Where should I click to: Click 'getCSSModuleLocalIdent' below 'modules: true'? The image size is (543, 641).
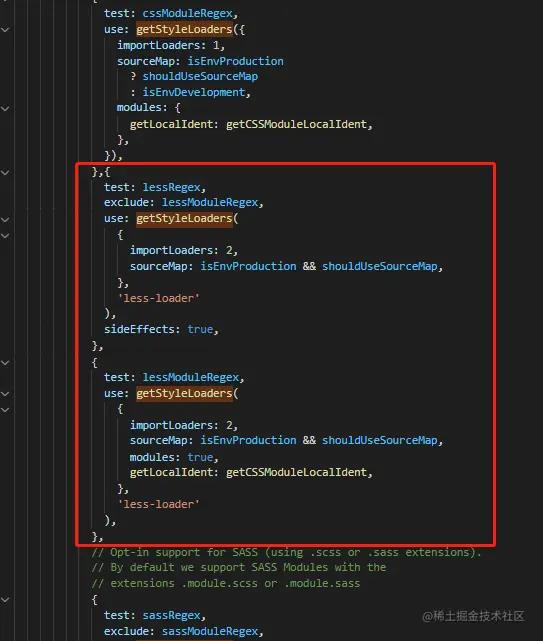pos(296,472)
